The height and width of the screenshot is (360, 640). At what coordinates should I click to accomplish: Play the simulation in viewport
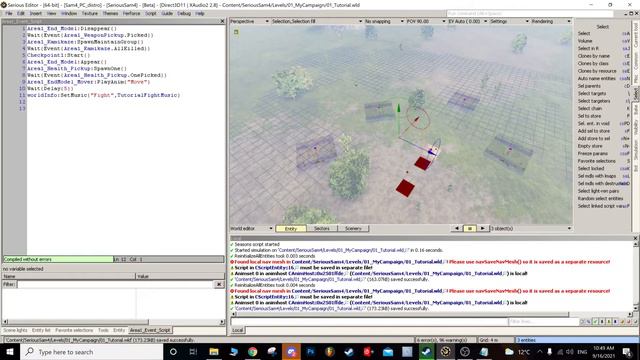[482, 229]
